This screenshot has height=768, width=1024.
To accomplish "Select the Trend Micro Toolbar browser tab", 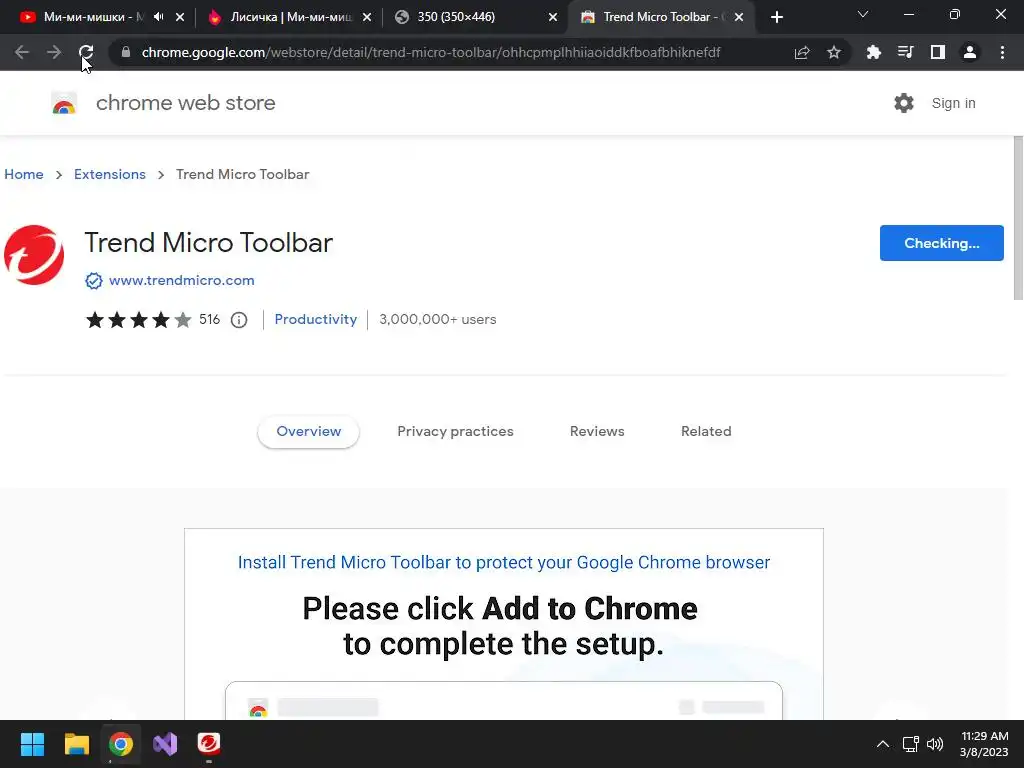I will pyautogui.click(x=662, y=17).
